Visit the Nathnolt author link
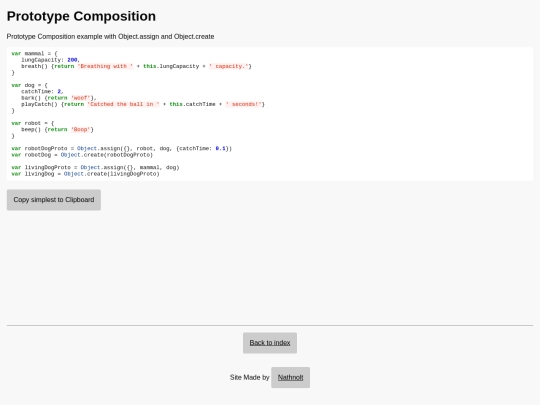The image size is (540, 405). tap(290, 377)
